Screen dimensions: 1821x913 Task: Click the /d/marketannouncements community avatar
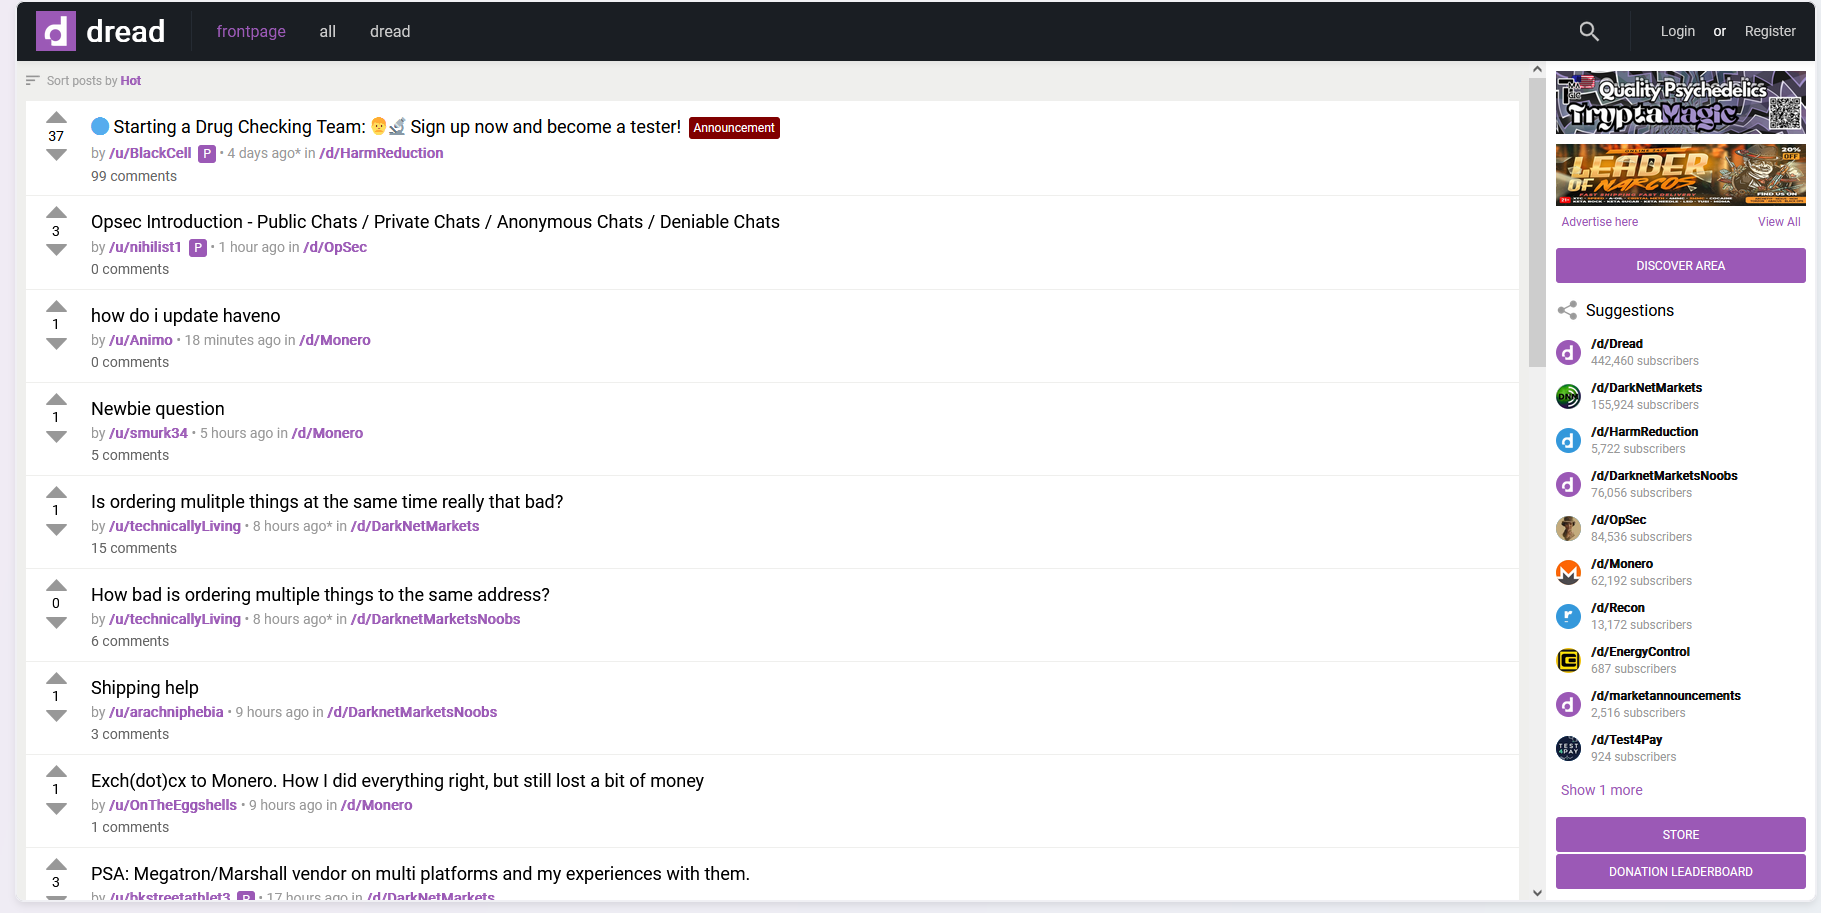[x=1568, y=704]
